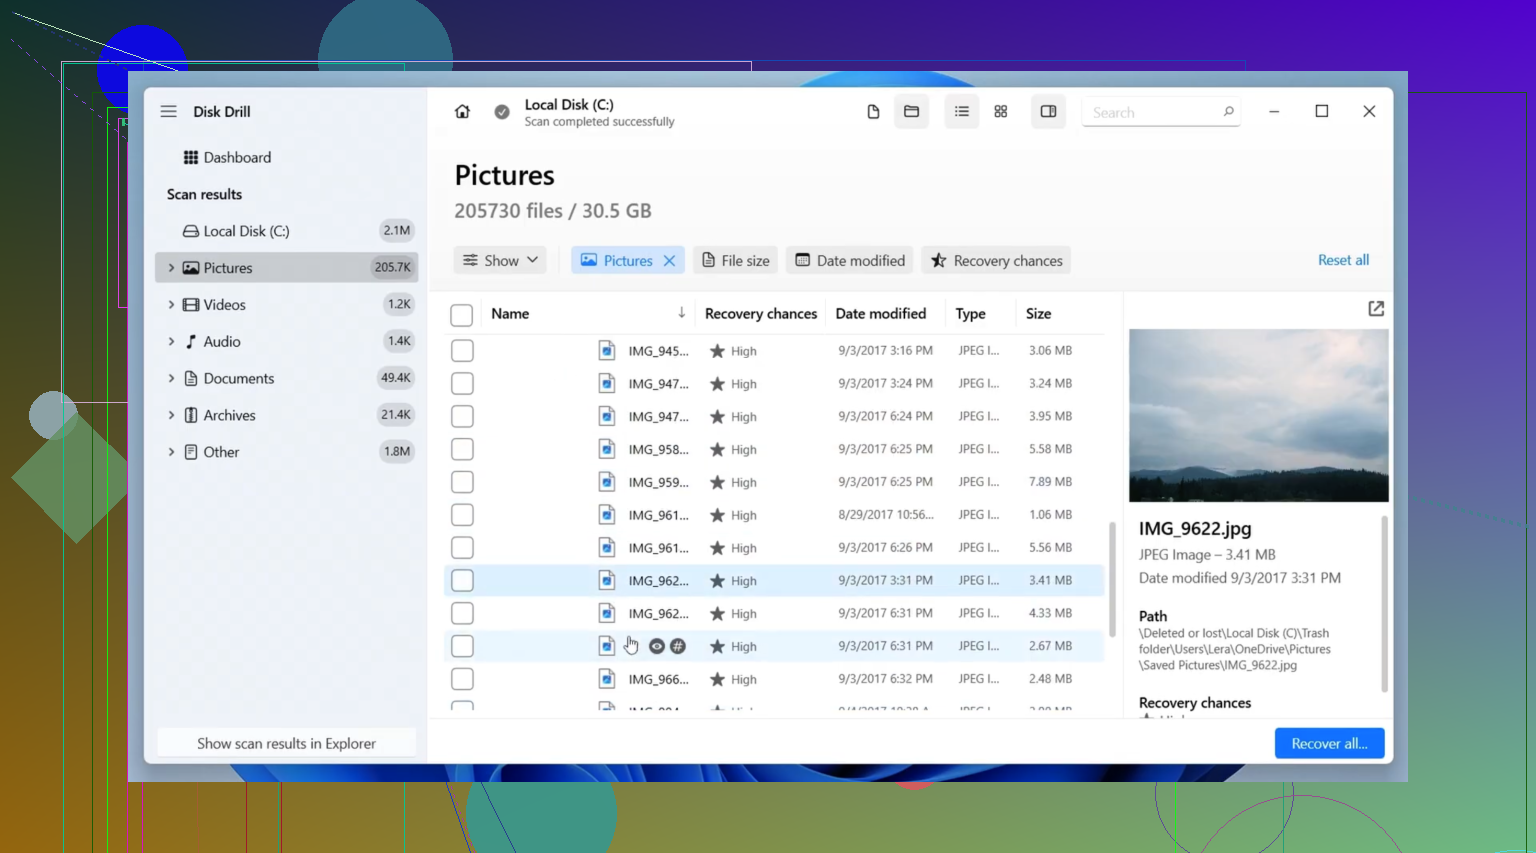The image size is (1536, 853).
Task: Select the Videos category label
Action: [x=225, y=305]
